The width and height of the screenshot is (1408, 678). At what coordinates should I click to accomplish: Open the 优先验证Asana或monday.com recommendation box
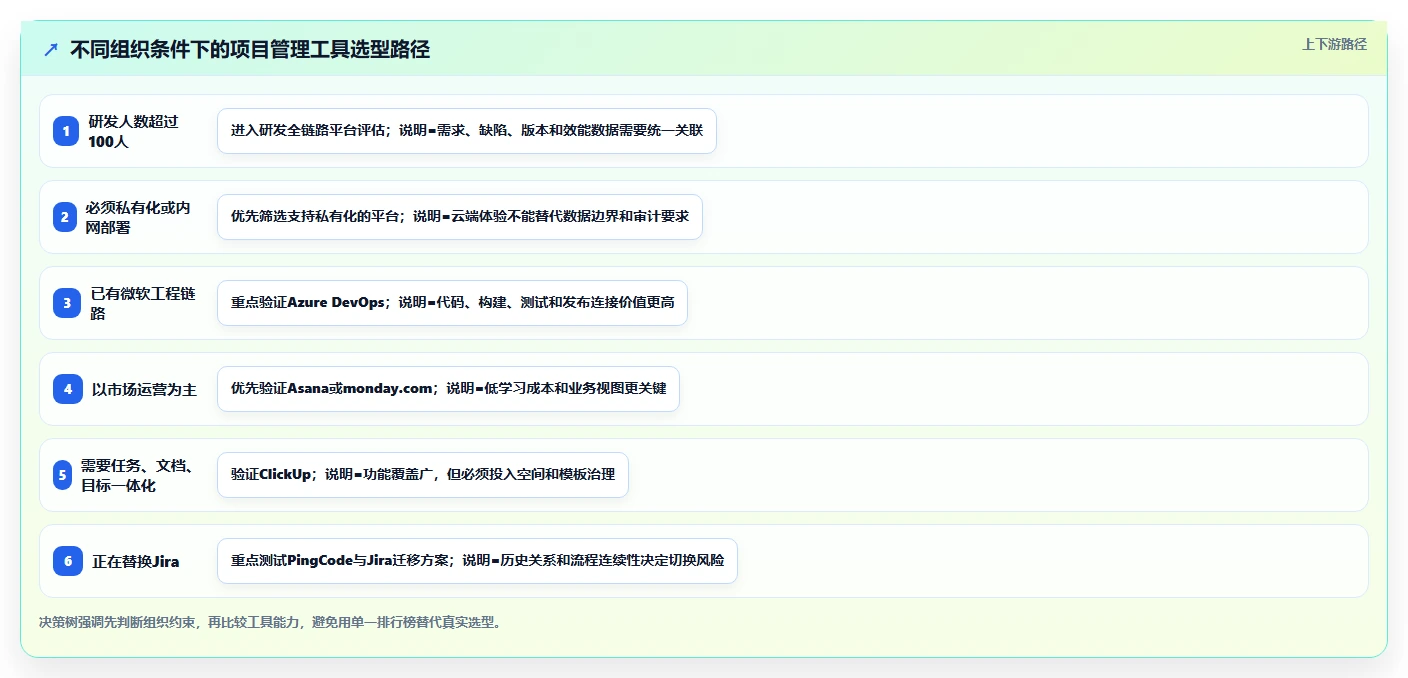448,389
